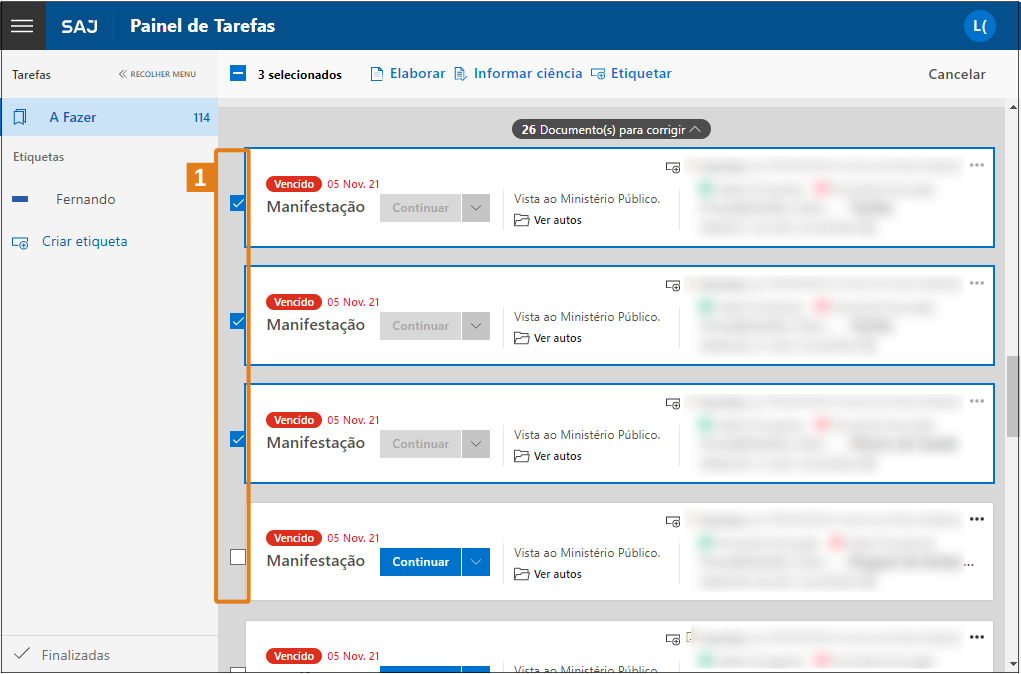Open the Finalizadas section
The height and width of the screenshot is (674, 1021).
75,655
